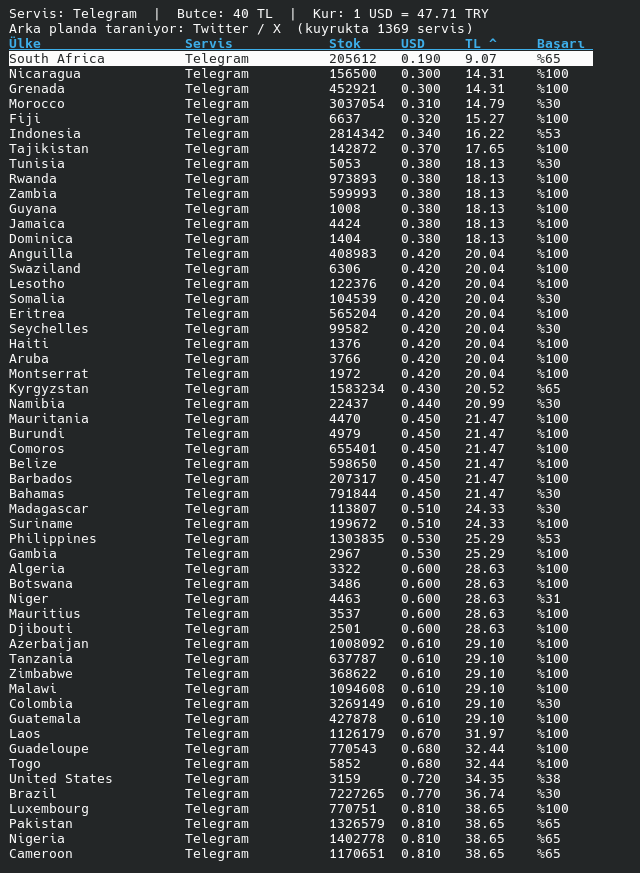Image resolution: width=640 pixels, height=873 pixels.
Task: Choose the United States row
Action: pos(301,778)
